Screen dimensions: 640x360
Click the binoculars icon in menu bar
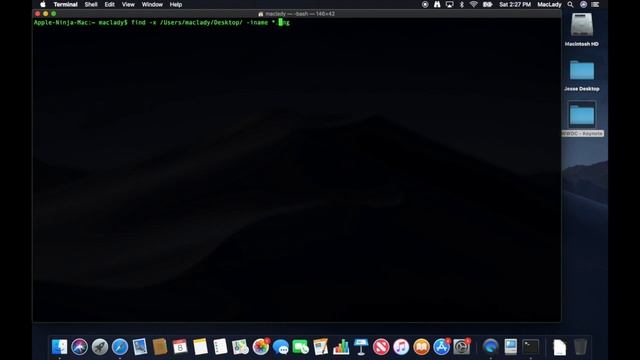coord(437,4)
